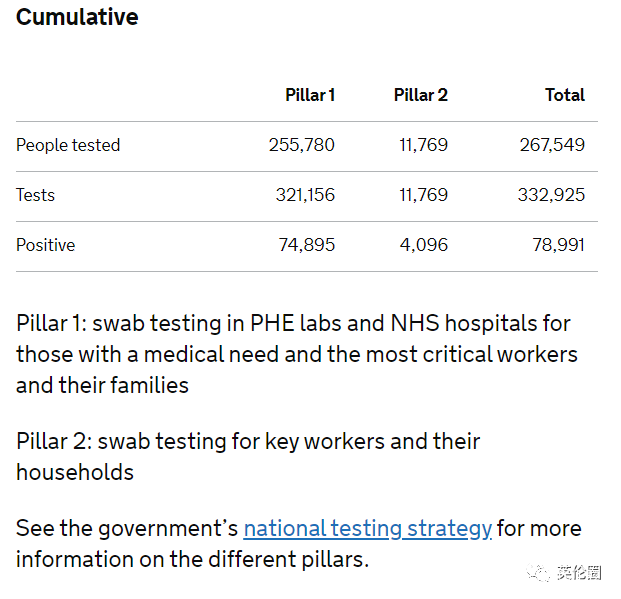Select the Pillar 2 column header
Image resolution: width=621 pixels, height=599 pixels.
(x=420, y=95)
